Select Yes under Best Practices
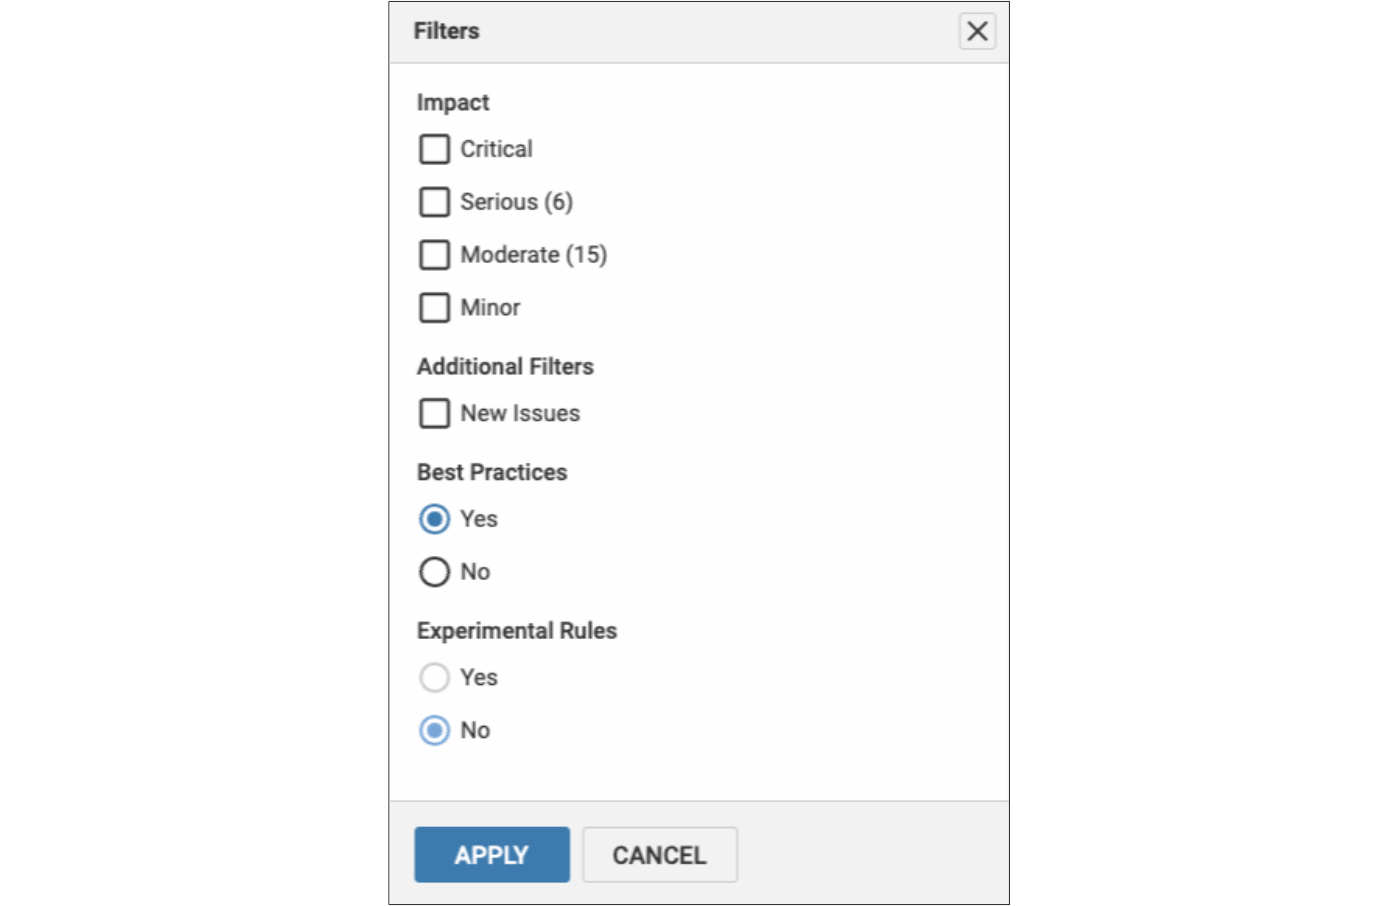 tap(434, 519)
